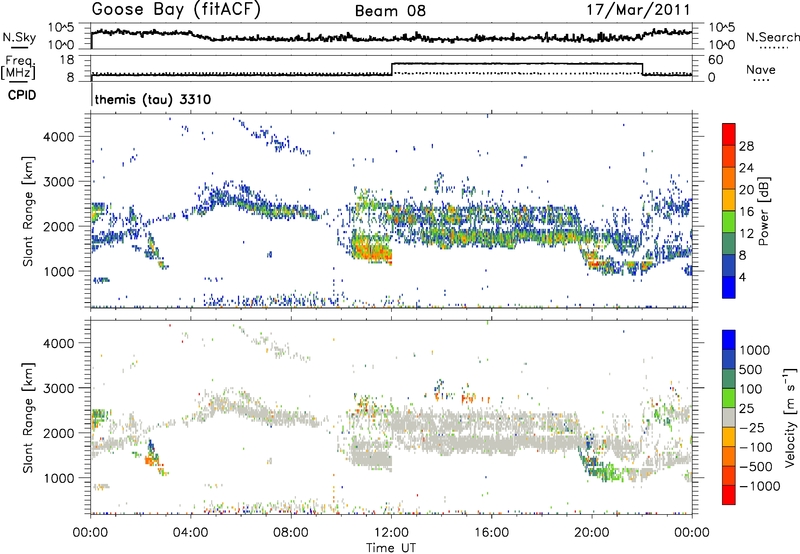Click the 'Beam 08' label

coord(390,11)
